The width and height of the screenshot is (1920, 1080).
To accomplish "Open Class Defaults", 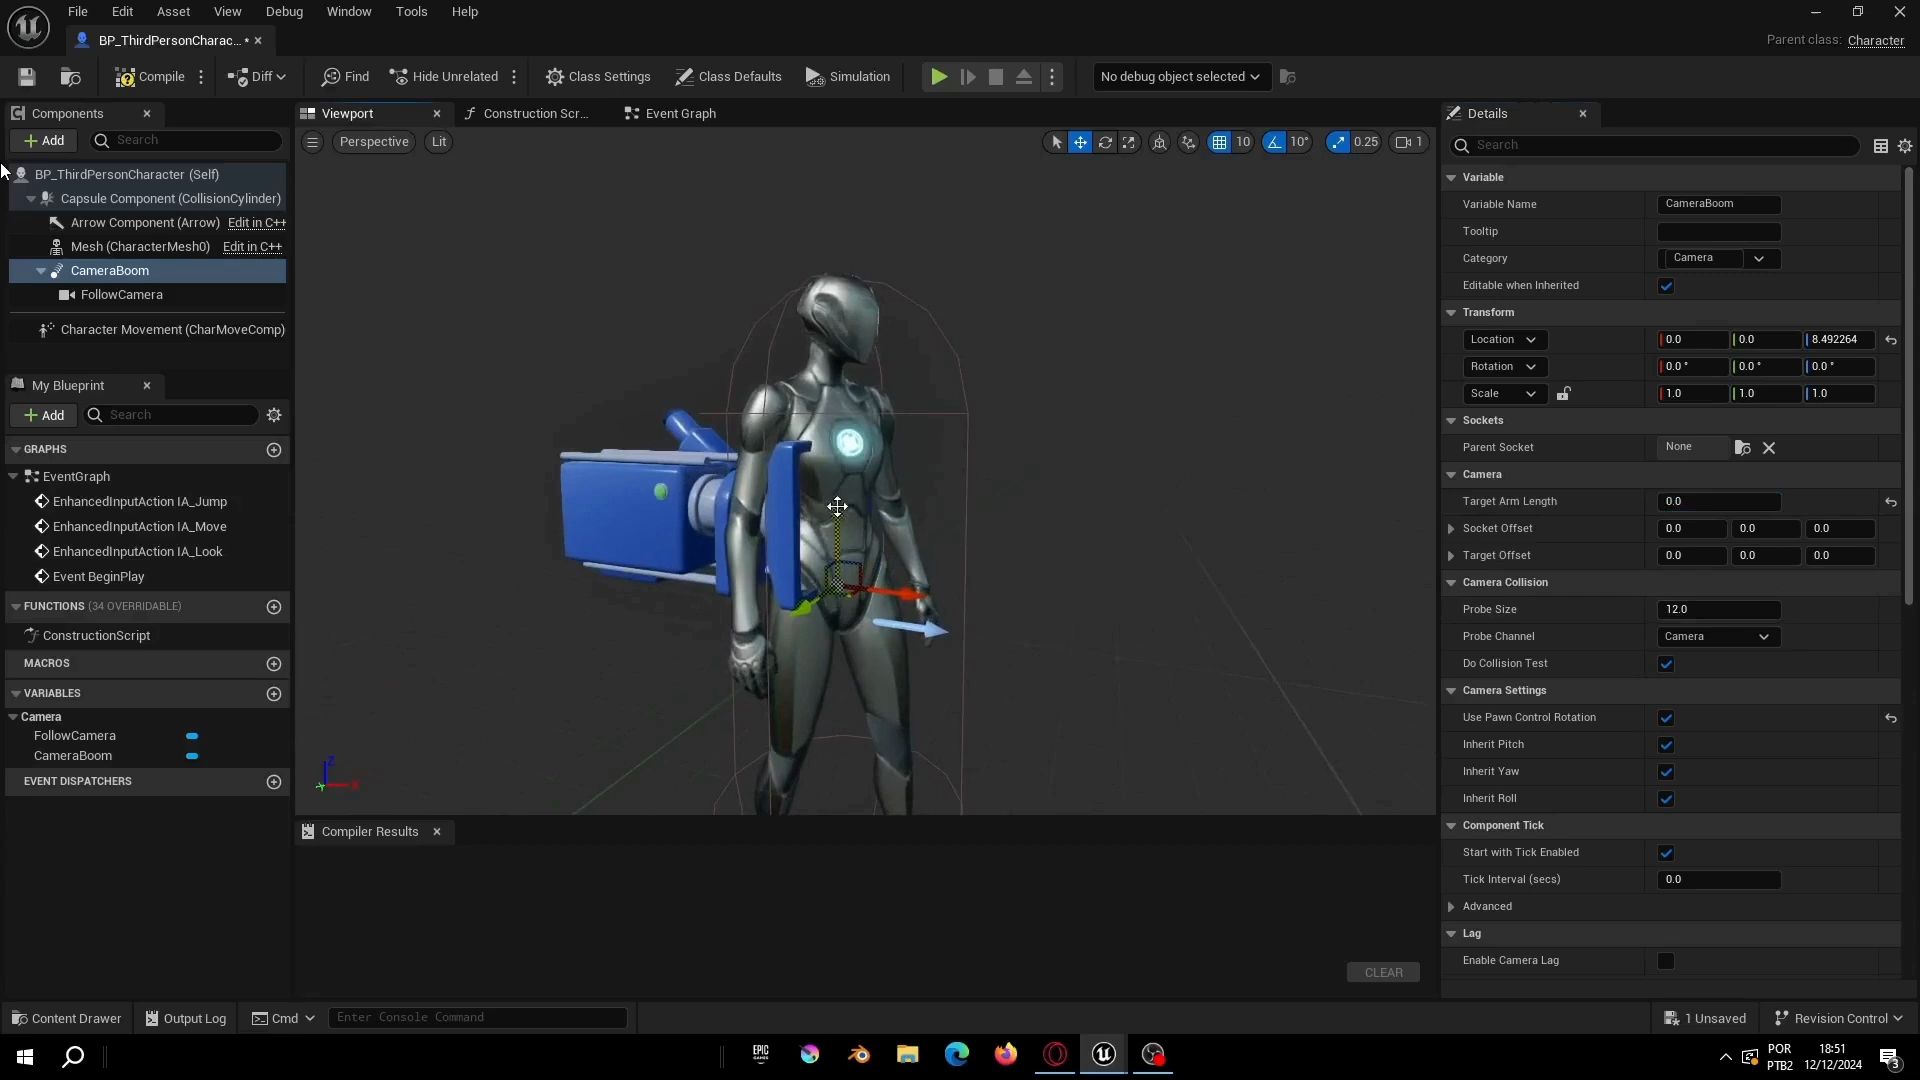I will 728,77.
